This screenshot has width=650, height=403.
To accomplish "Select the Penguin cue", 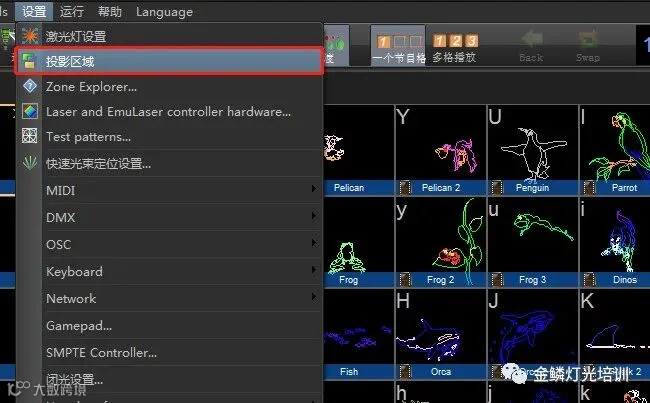I will pos(533,149).
